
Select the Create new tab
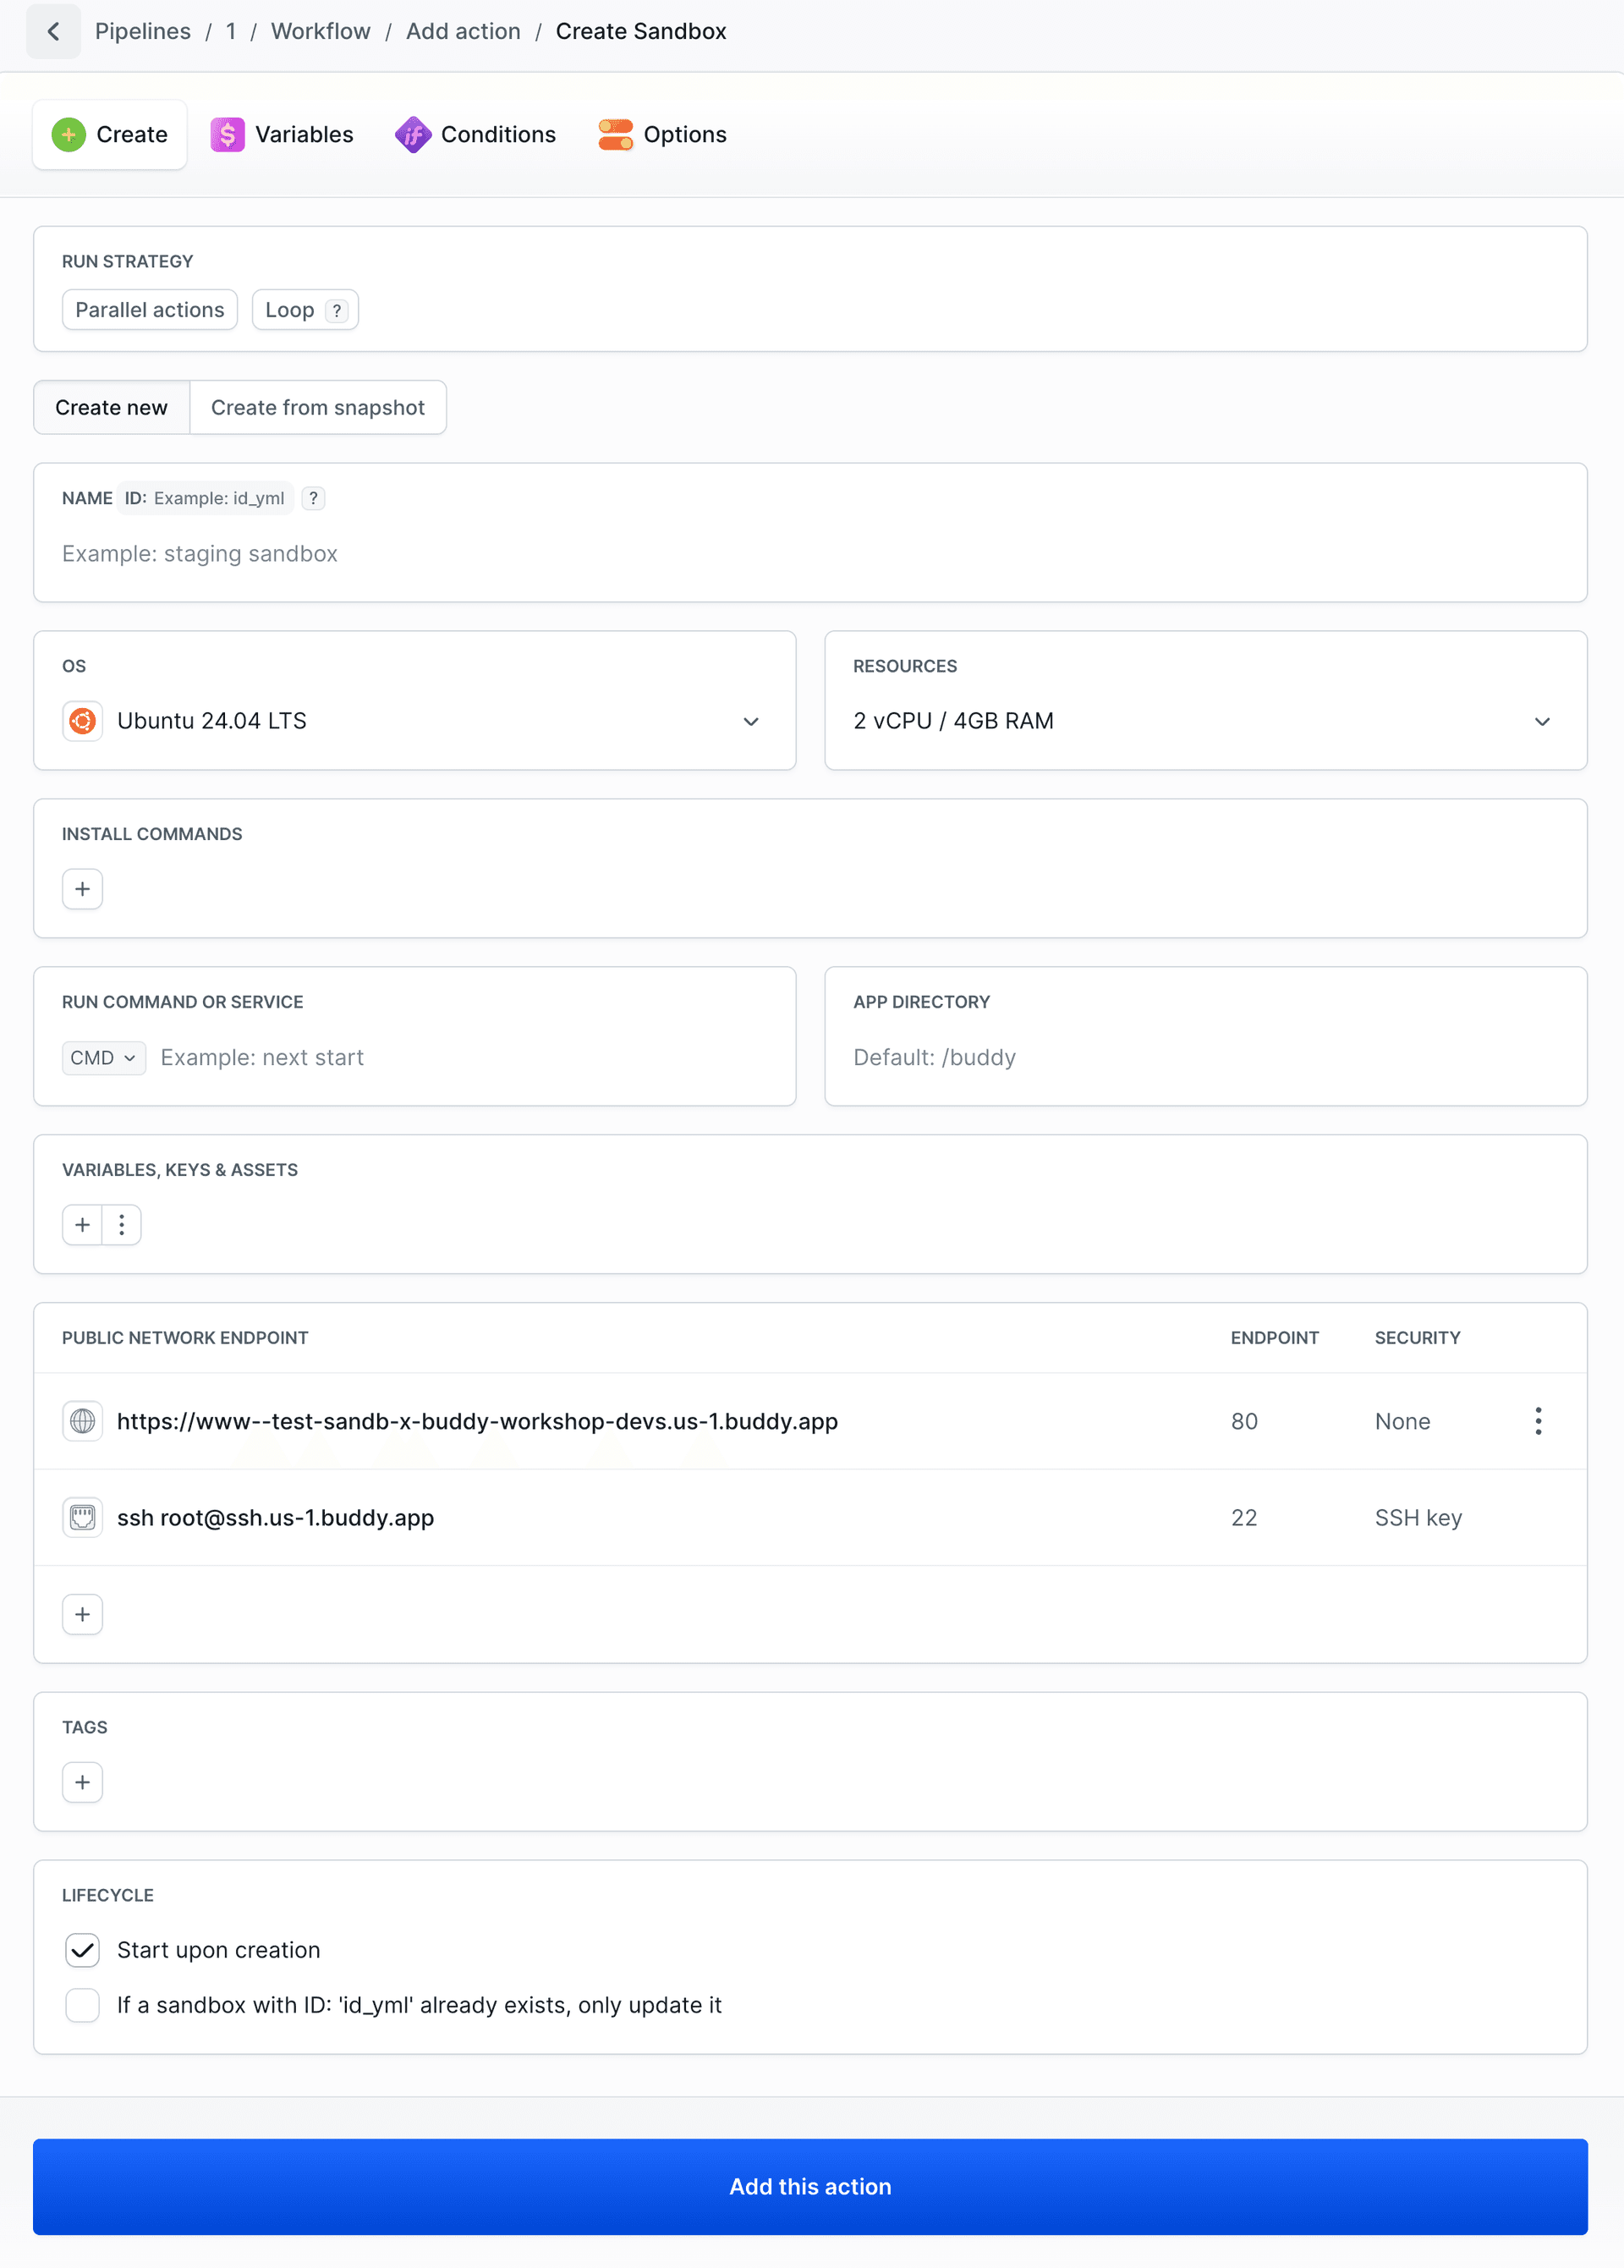[x=111, y=407]
